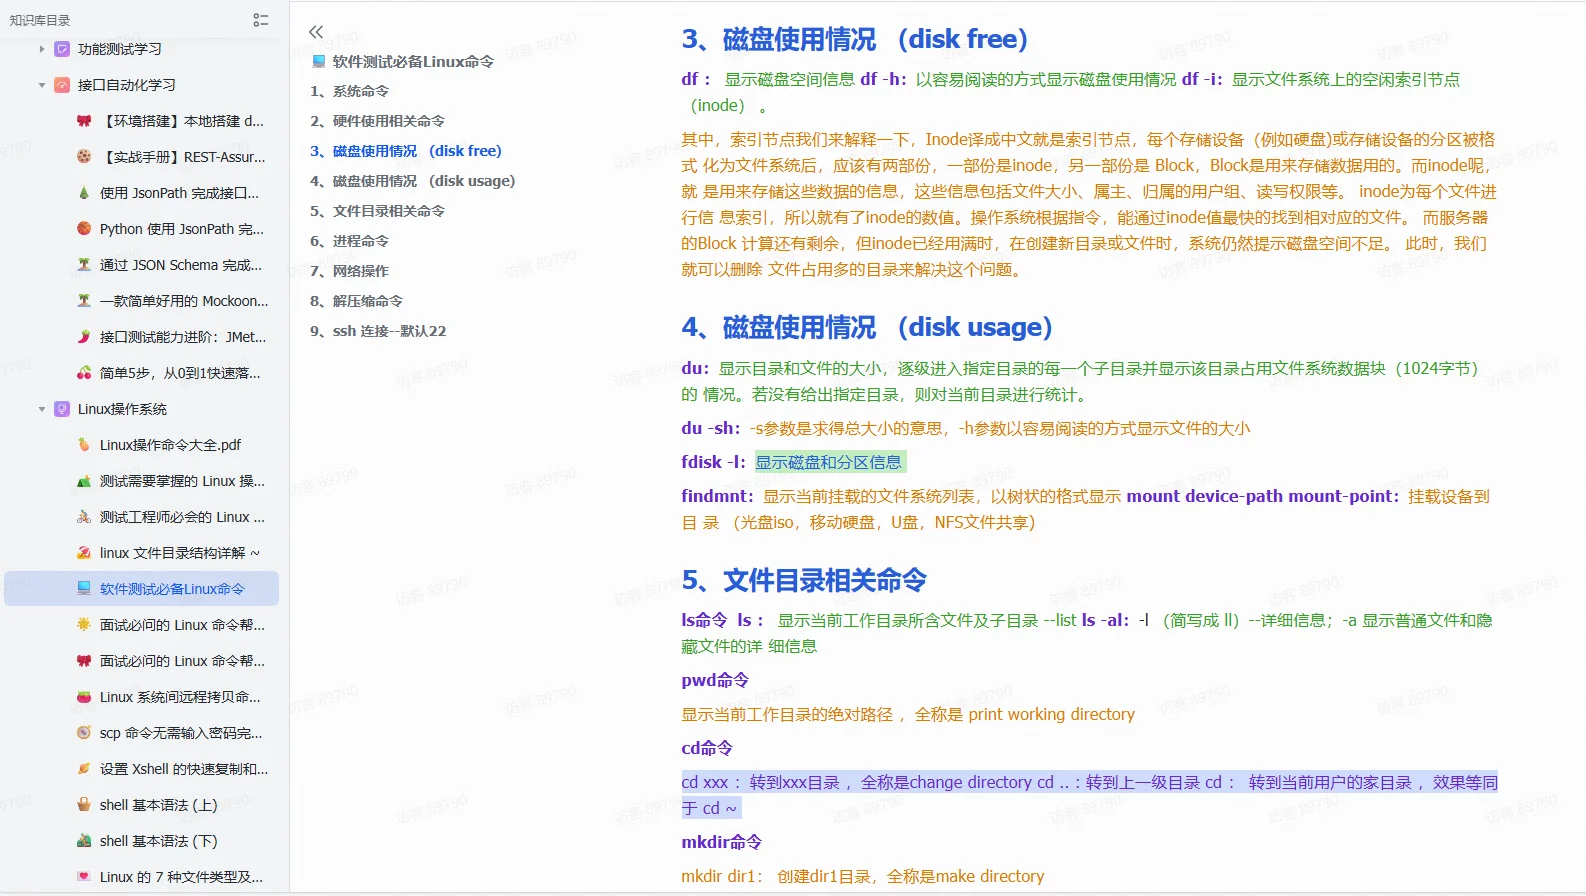Jump to outline item 9、ssh 连接--默认22
Viewport: 1586px width, 896px height.
(x=378, y=331)
